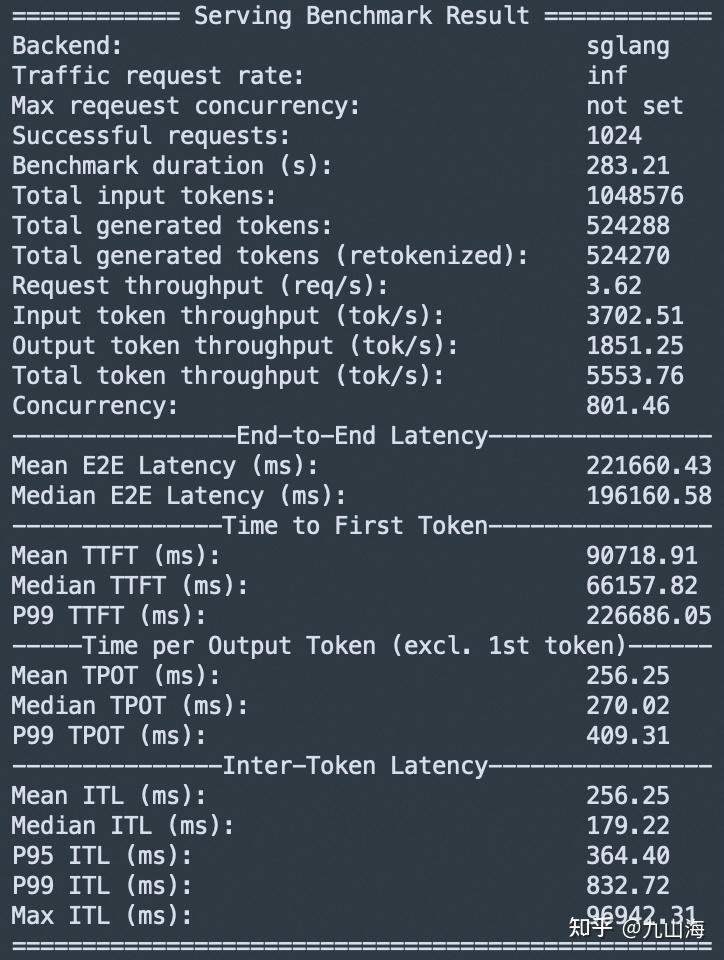Screen dimensions: 724x960
Task: Click the P99 TTFT value 226686.05
Action: coord(649,616)
